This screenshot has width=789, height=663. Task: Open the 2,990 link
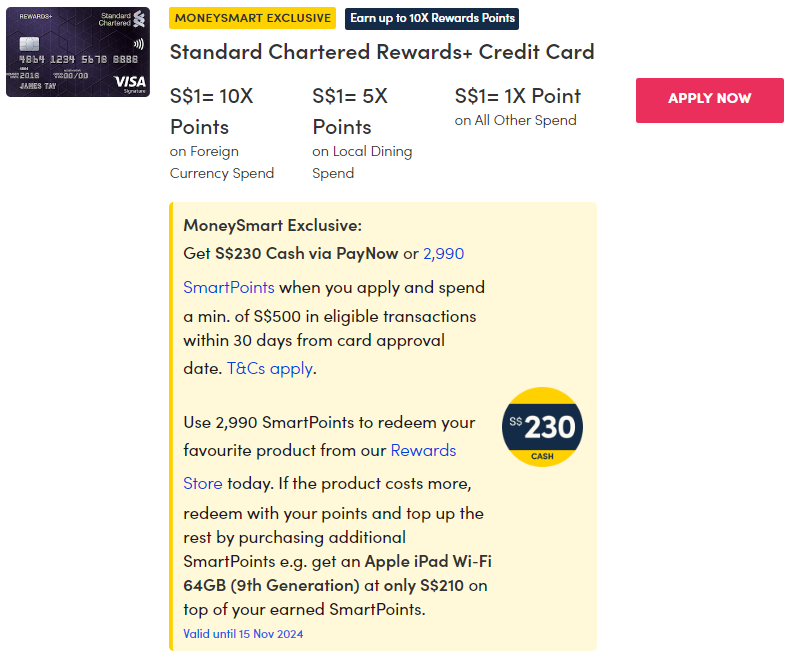point(443,253)
